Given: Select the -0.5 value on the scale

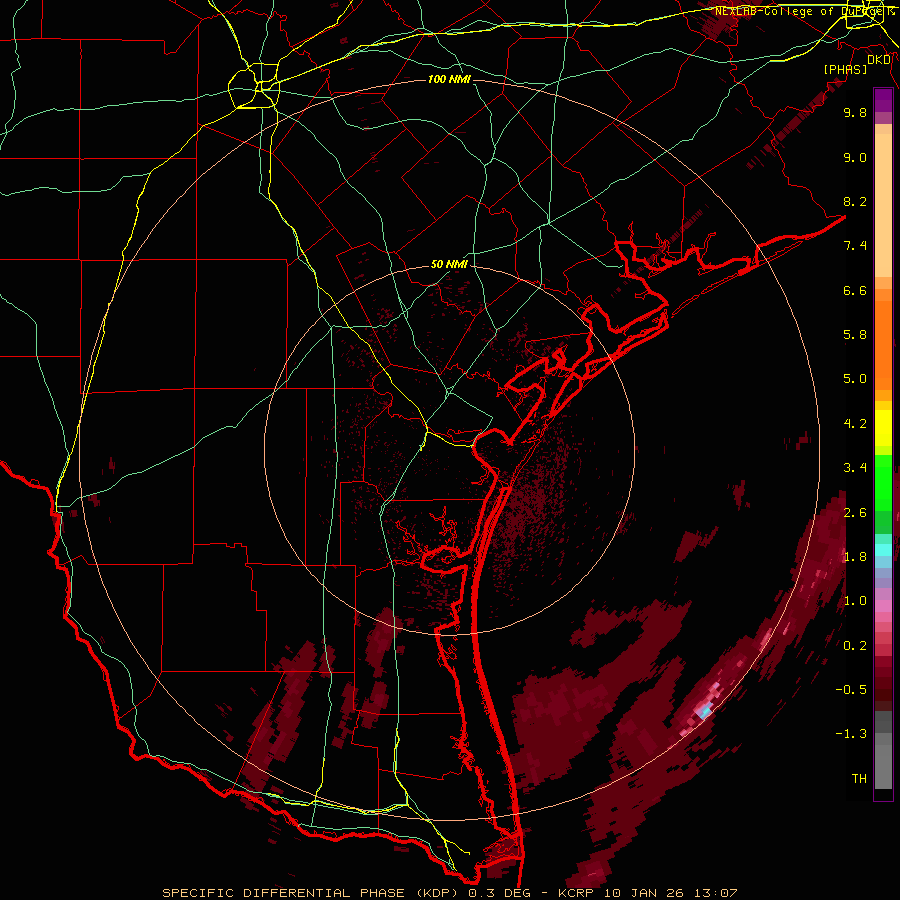Looking at the screenshot, I should [x=851, y=690].
